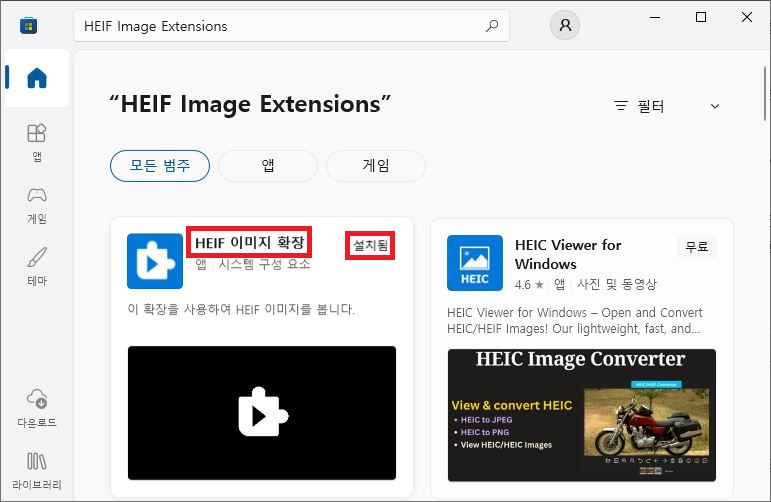Screen dimensions: 771x502
Task: Click the HEIF Image Extensions search field
Action: [x=292, y=26]
